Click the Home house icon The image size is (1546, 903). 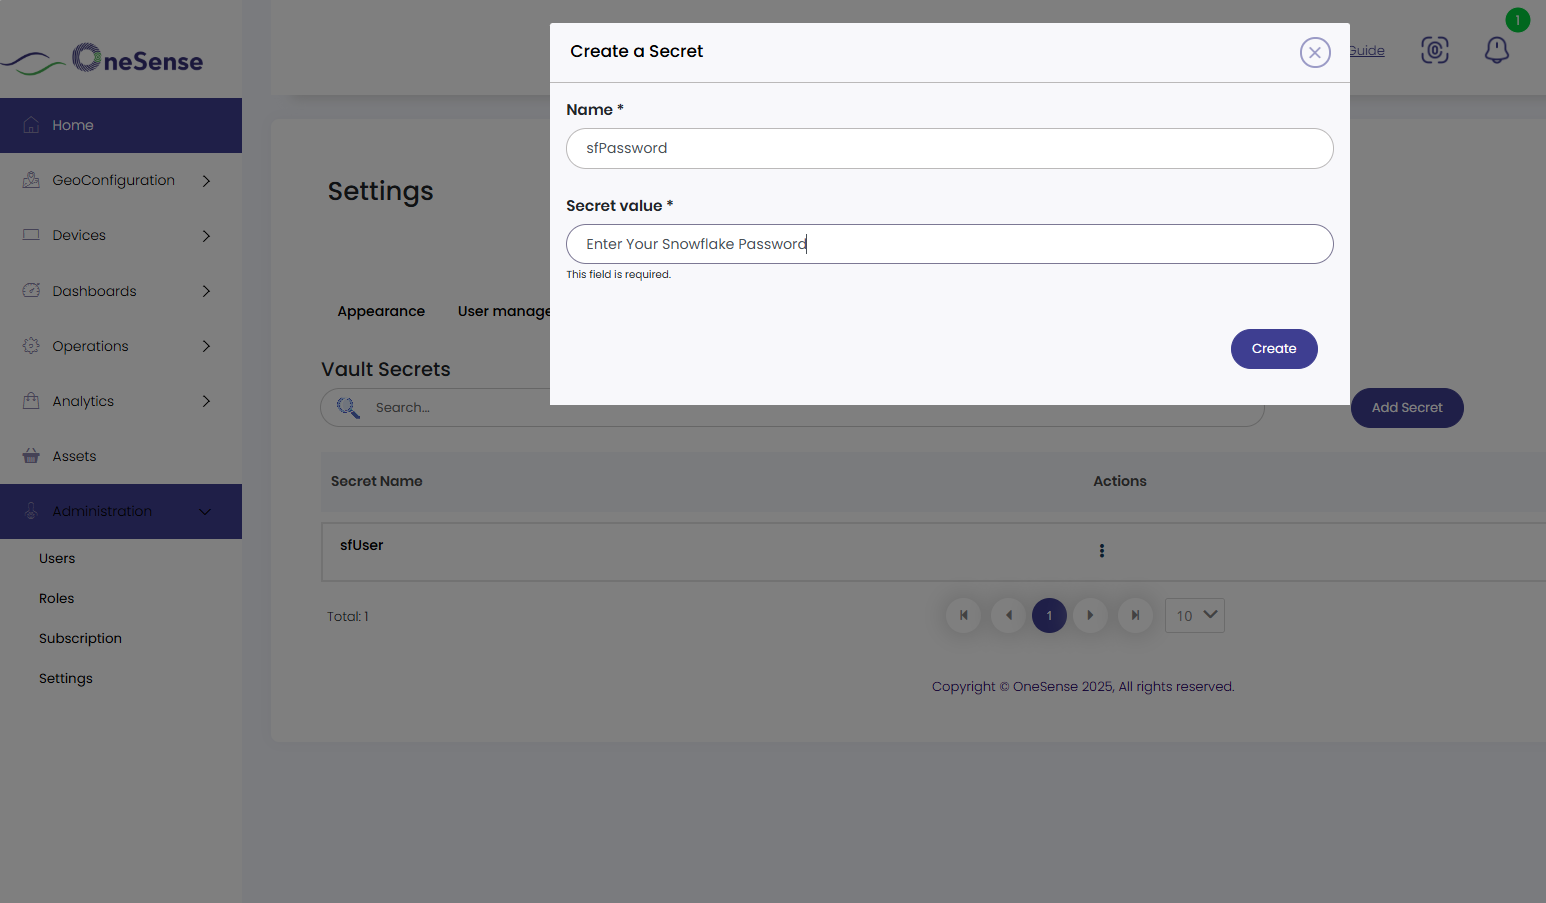click(31, 125)
